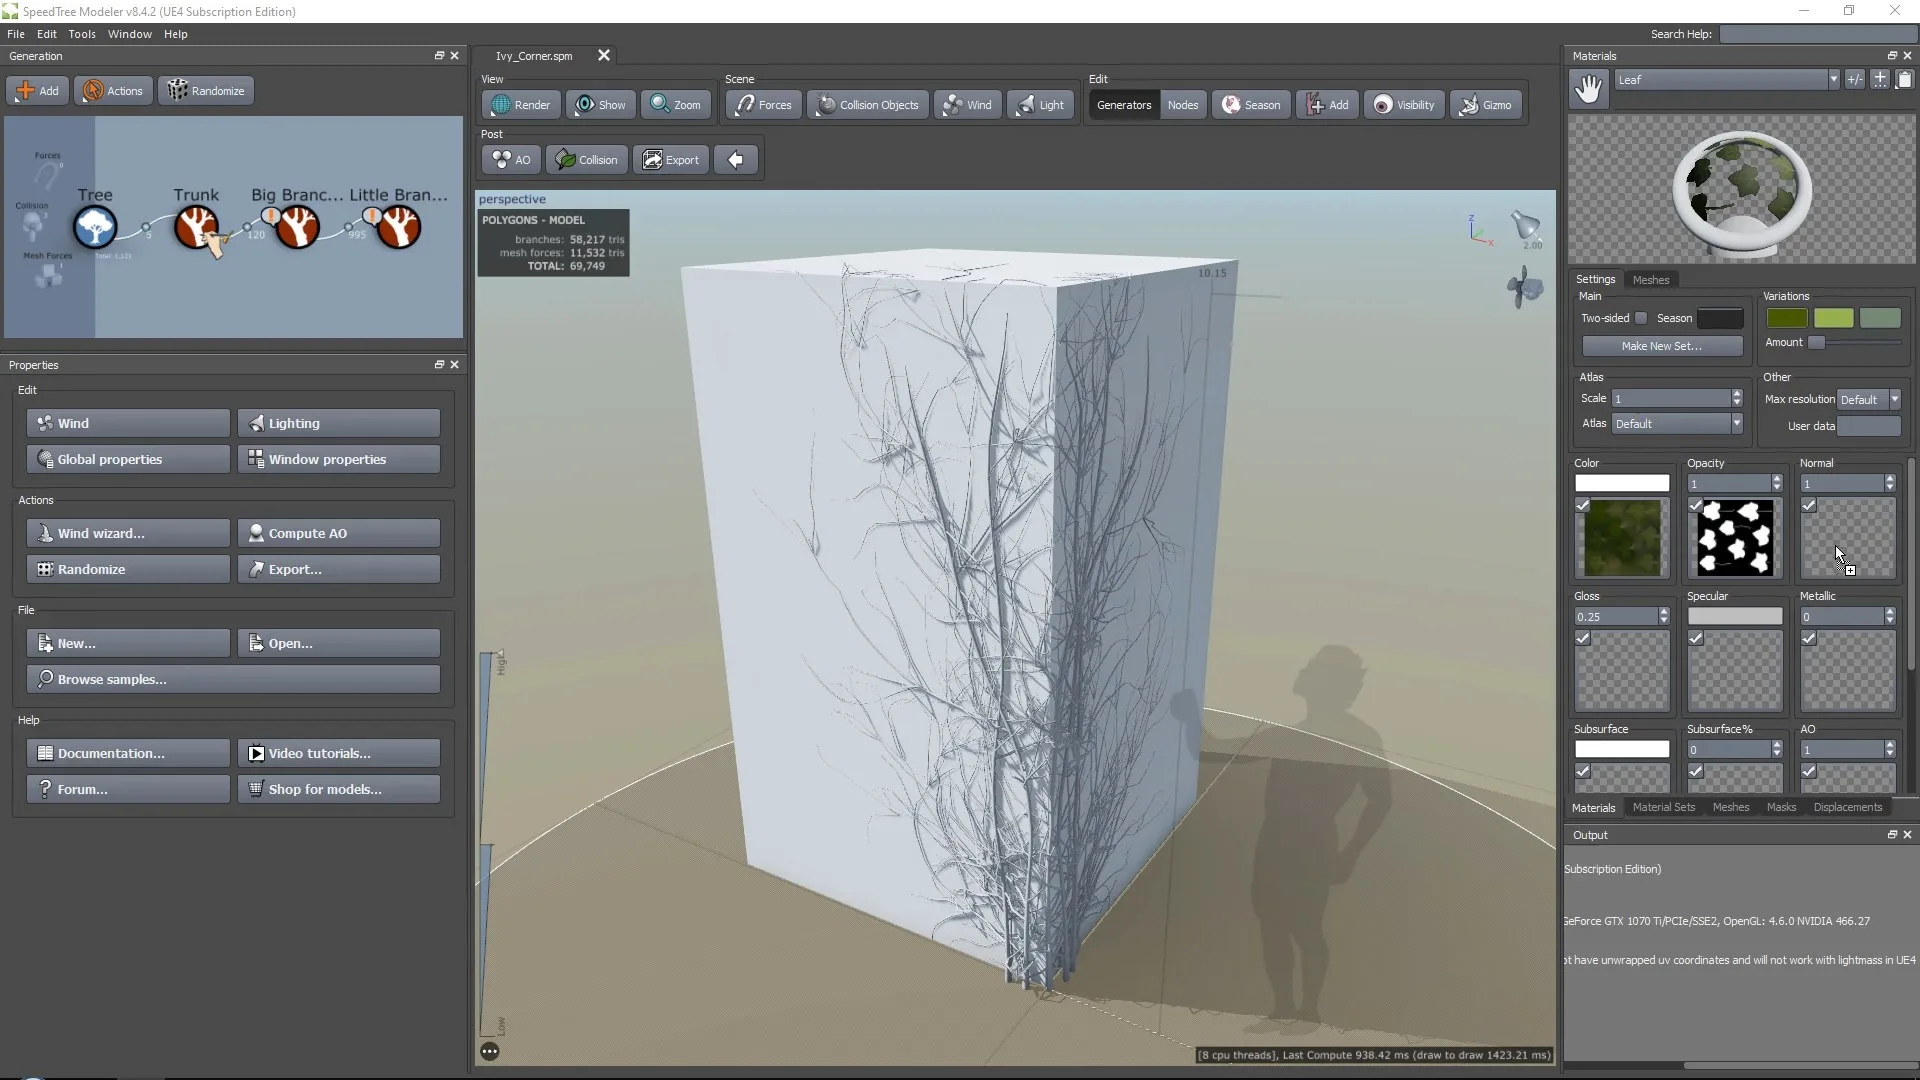Click the Randomize dice icon in Generation
1920x1080 pixels.
coord(178,91)
